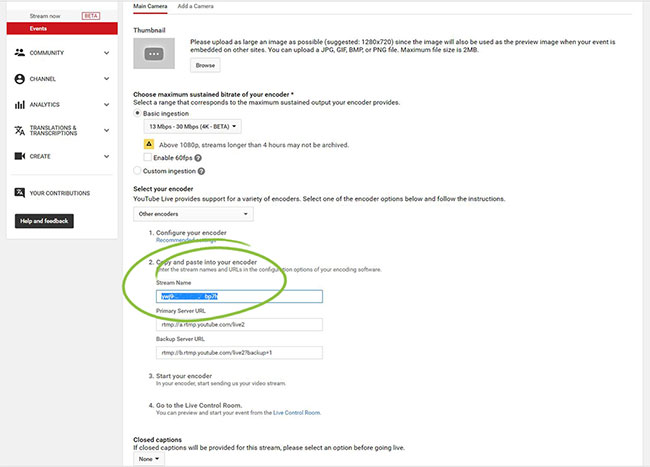Click the Analytics bar chart icon
650x467 pixels.
[x=20, y=104]
